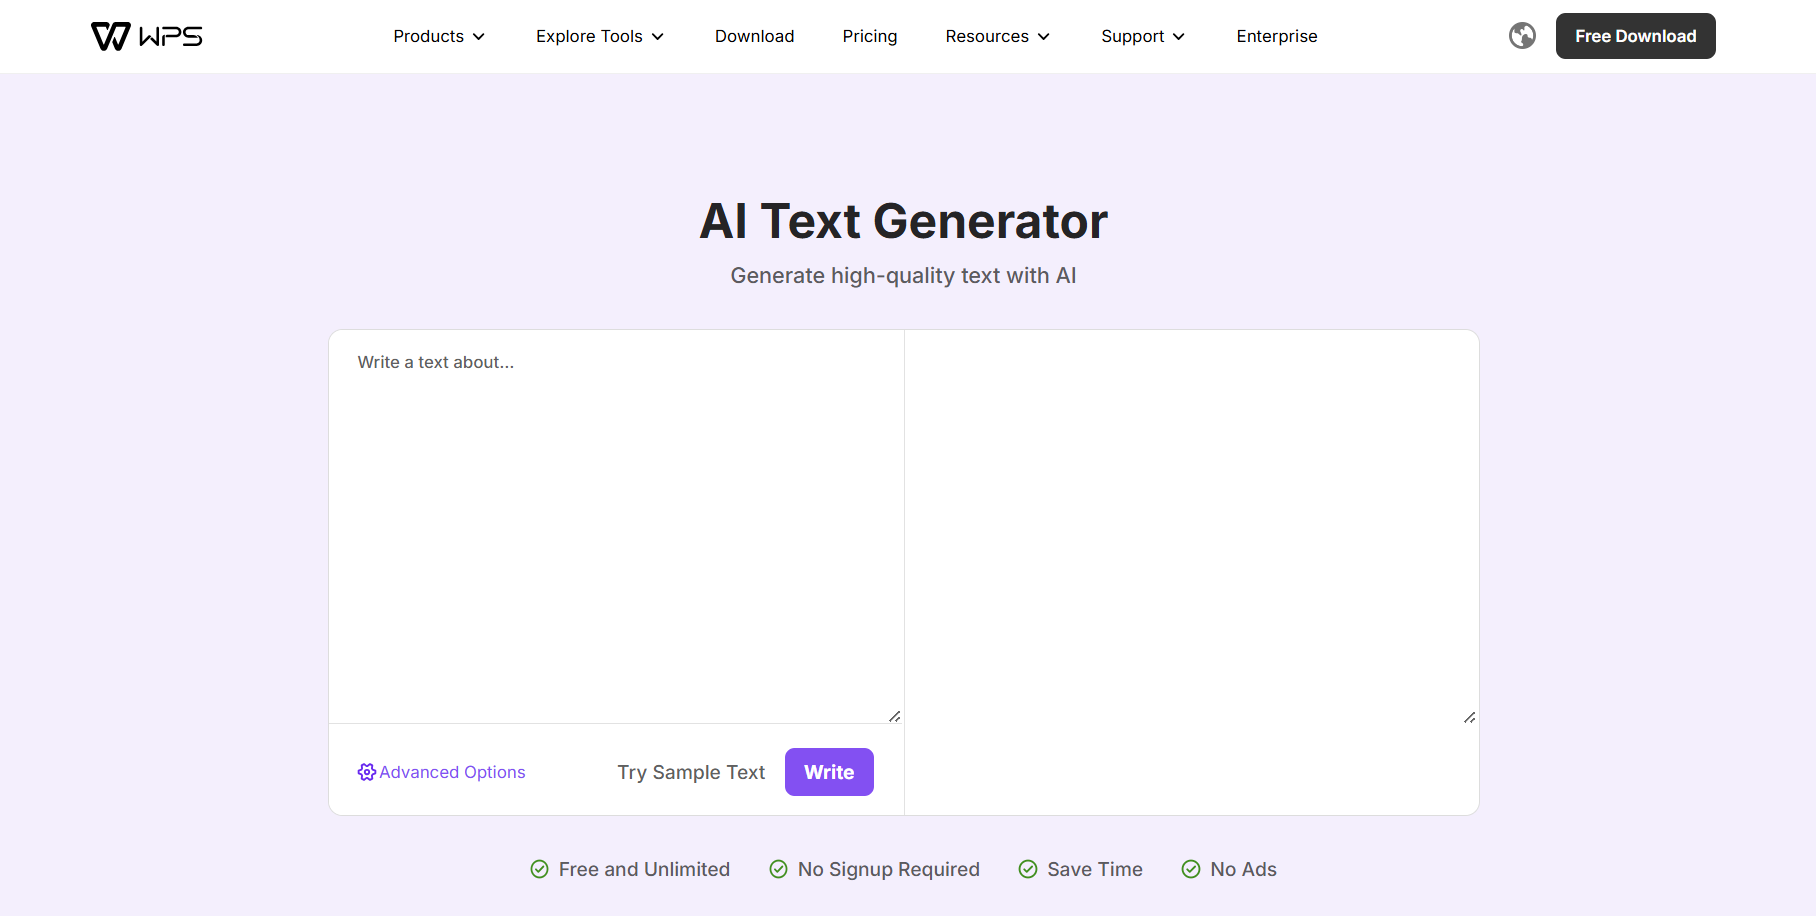Expand the Explore Tools dropdown
1816x916 pixels.
coord(598,36)
